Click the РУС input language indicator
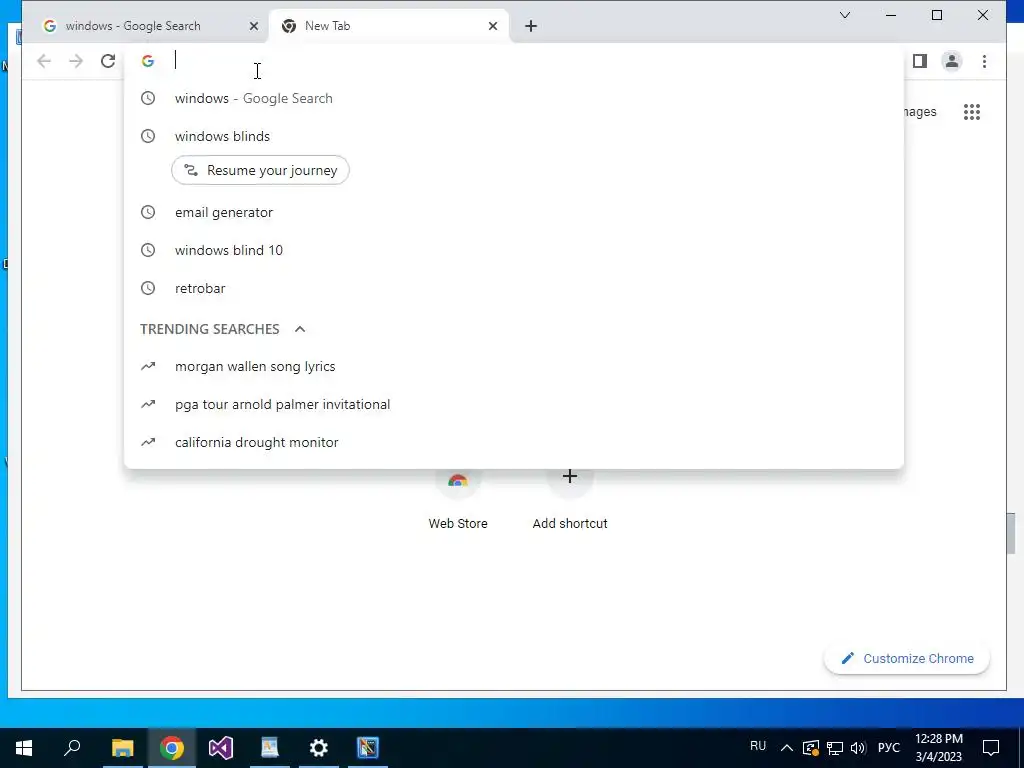Viewport: 1024px width, 768px height. pos(888,748)
